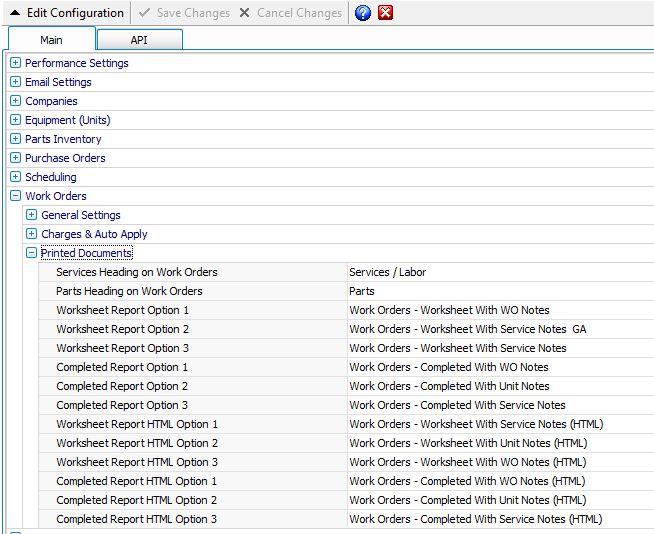Click Completed Report Option 1 value

(449, 367)
